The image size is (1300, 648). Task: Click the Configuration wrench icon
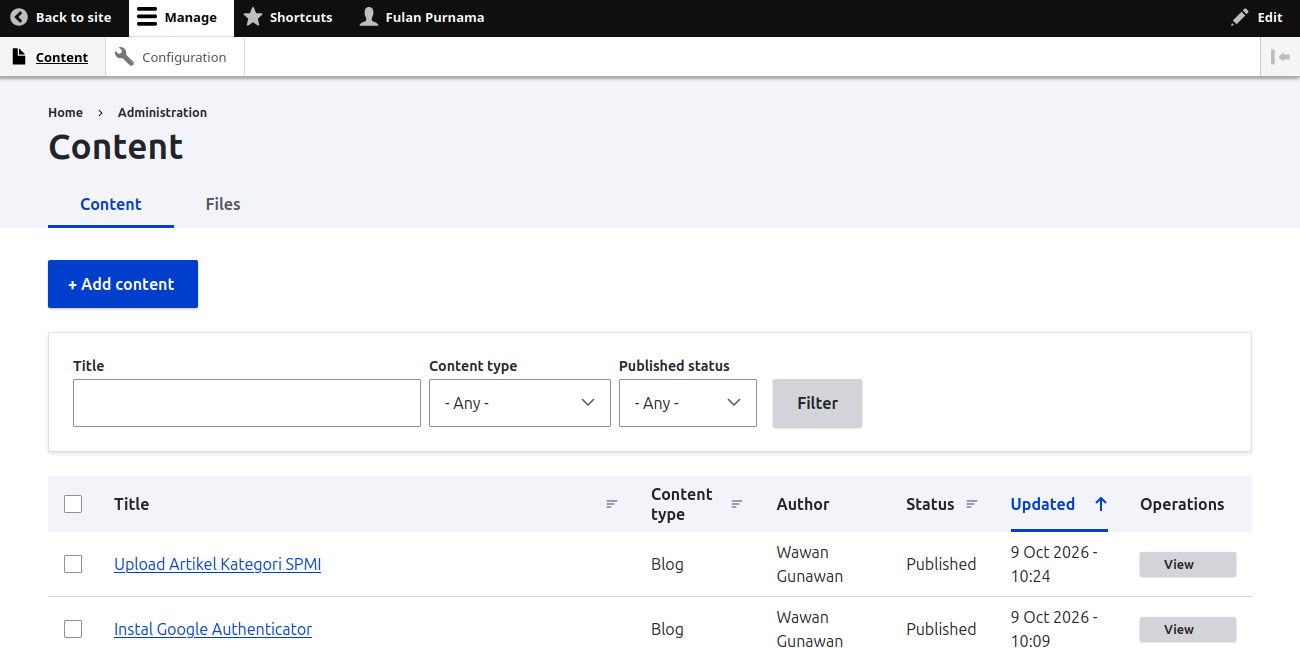(x=124, y=57)
